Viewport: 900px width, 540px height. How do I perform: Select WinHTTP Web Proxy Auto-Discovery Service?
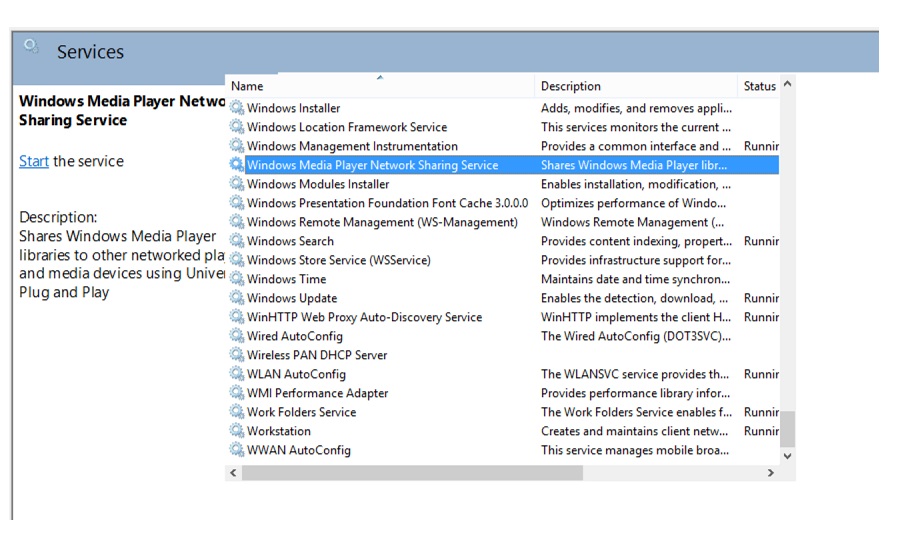pyautogui.click(x=364, y=317)
